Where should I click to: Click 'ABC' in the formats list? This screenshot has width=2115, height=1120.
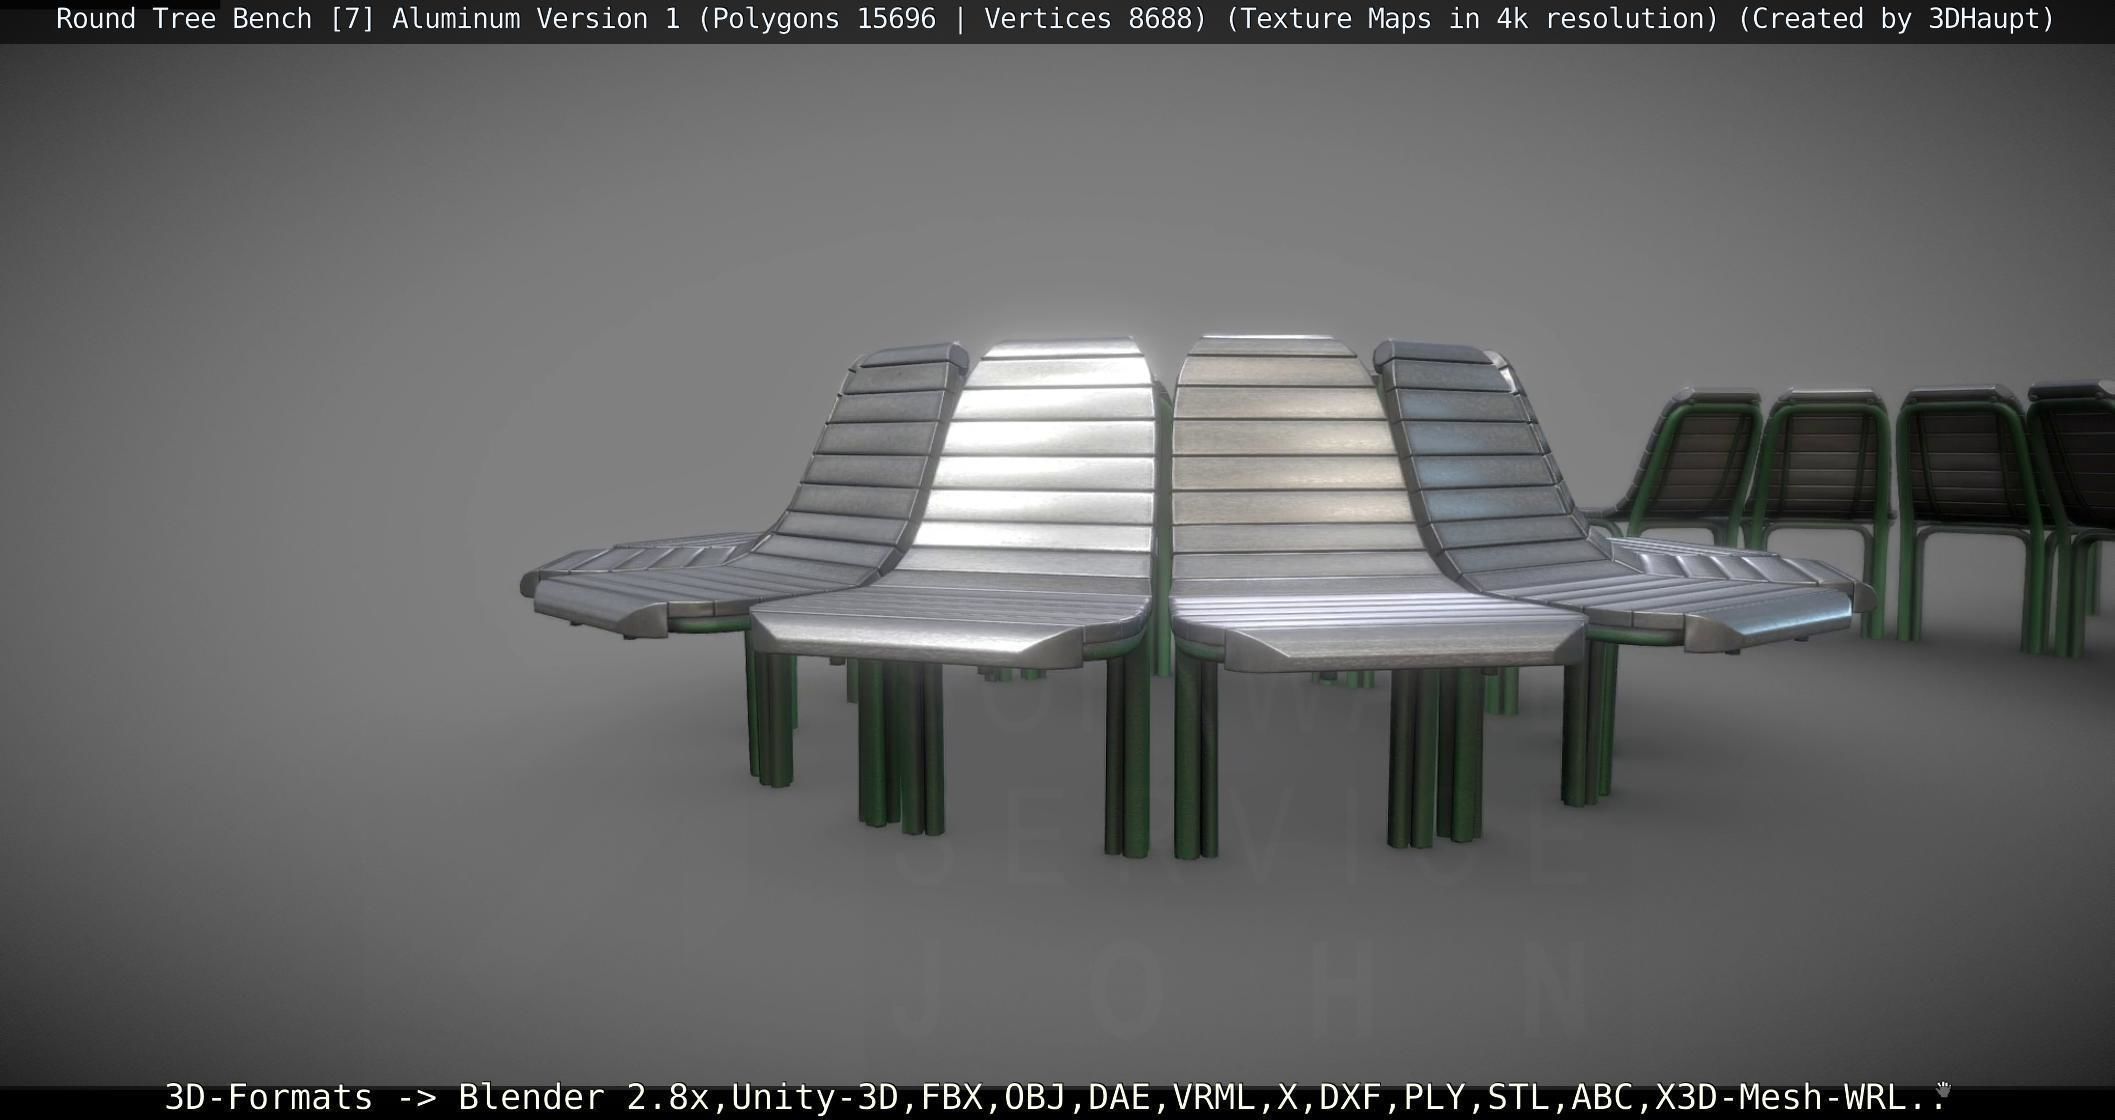pyautogui.click(x=1602, y=1097)
